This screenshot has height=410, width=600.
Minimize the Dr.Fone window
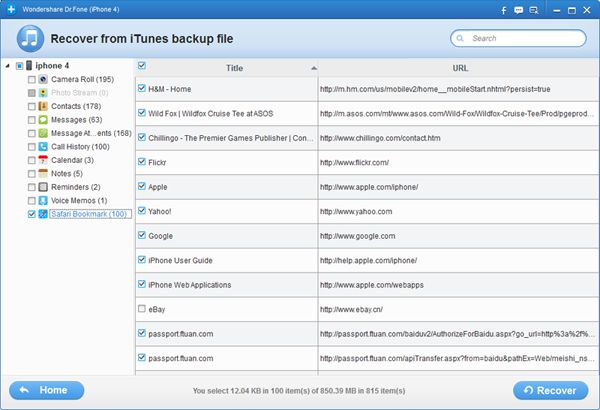tap(557, 10)
